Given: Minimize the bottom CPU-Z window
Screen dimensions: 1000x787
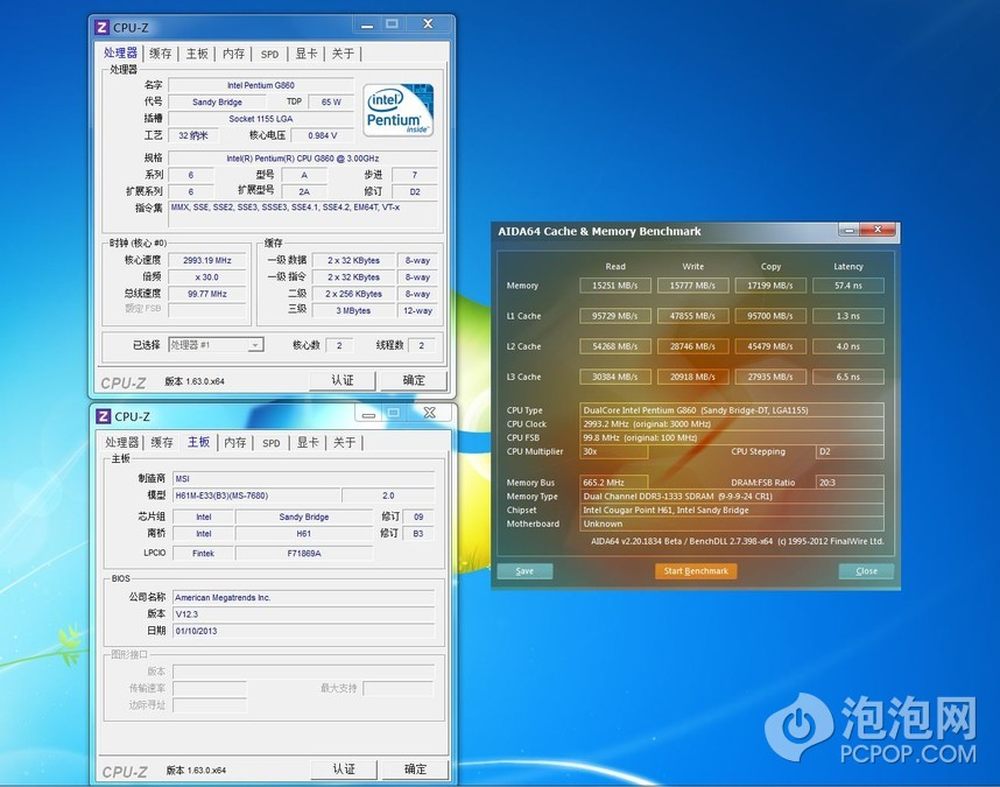Looking at the screenshot, I should tap(369, 414).
